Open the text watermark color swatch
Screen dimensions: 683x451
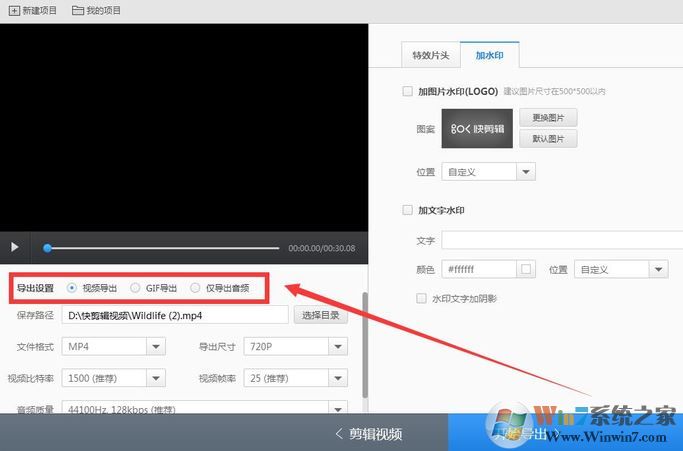click(527, 270)
